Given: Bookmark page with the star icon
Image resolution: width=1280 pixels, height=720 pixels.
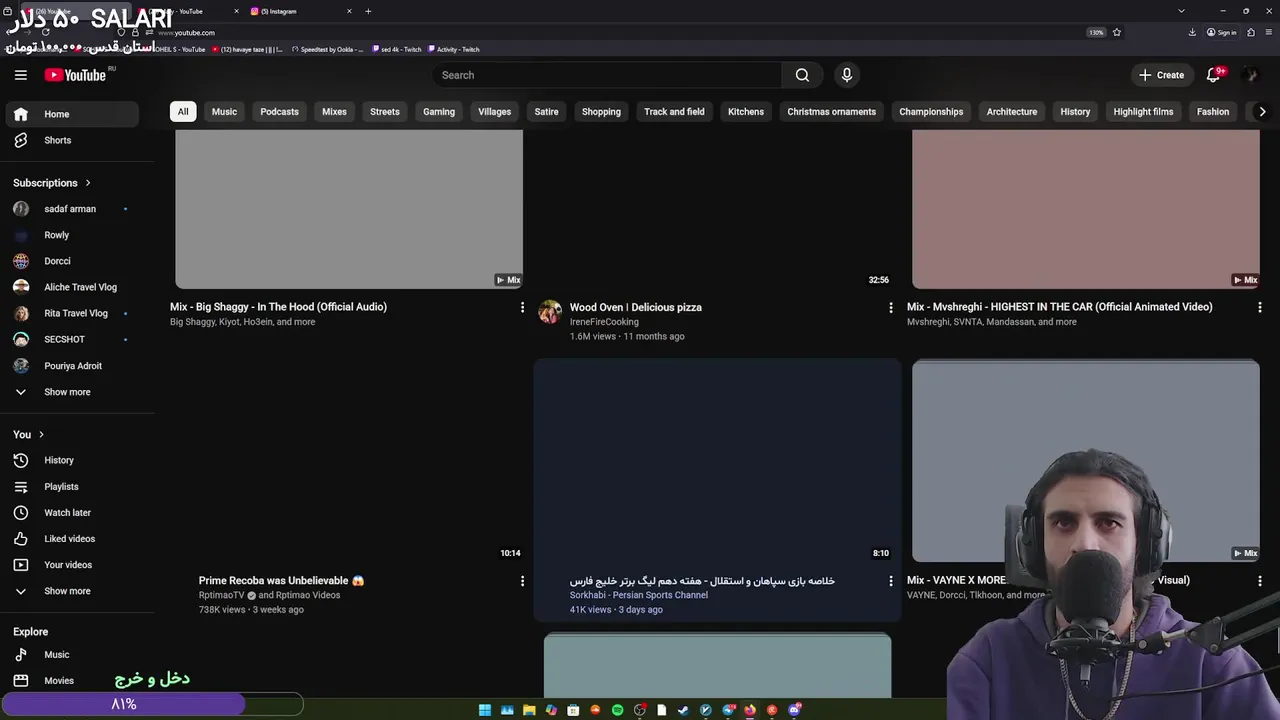Looking at the screenshot, I should pos(1117,32).
